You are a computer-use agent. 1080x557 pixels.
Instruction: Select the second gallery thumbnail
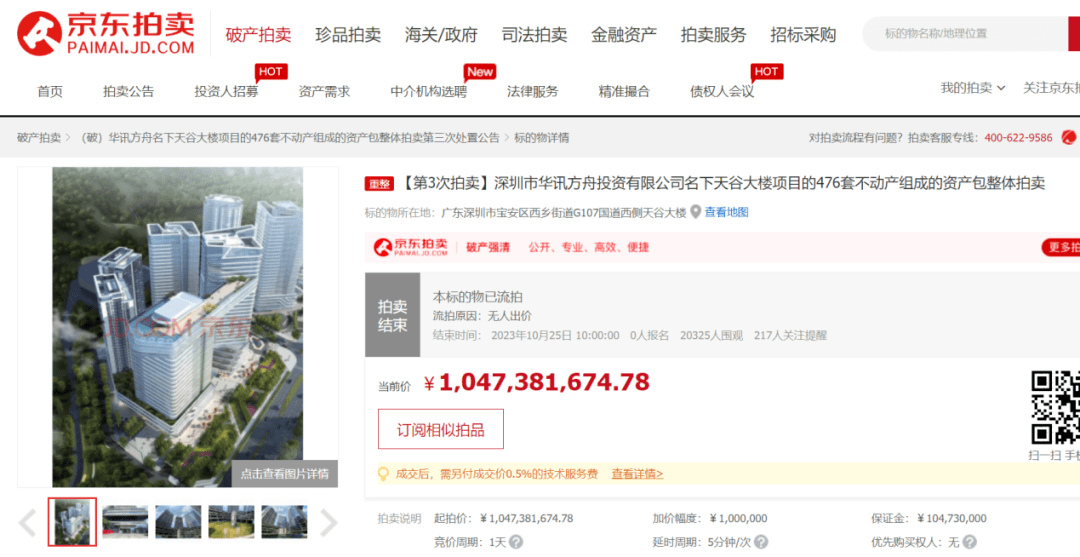(x=125, y=522)
